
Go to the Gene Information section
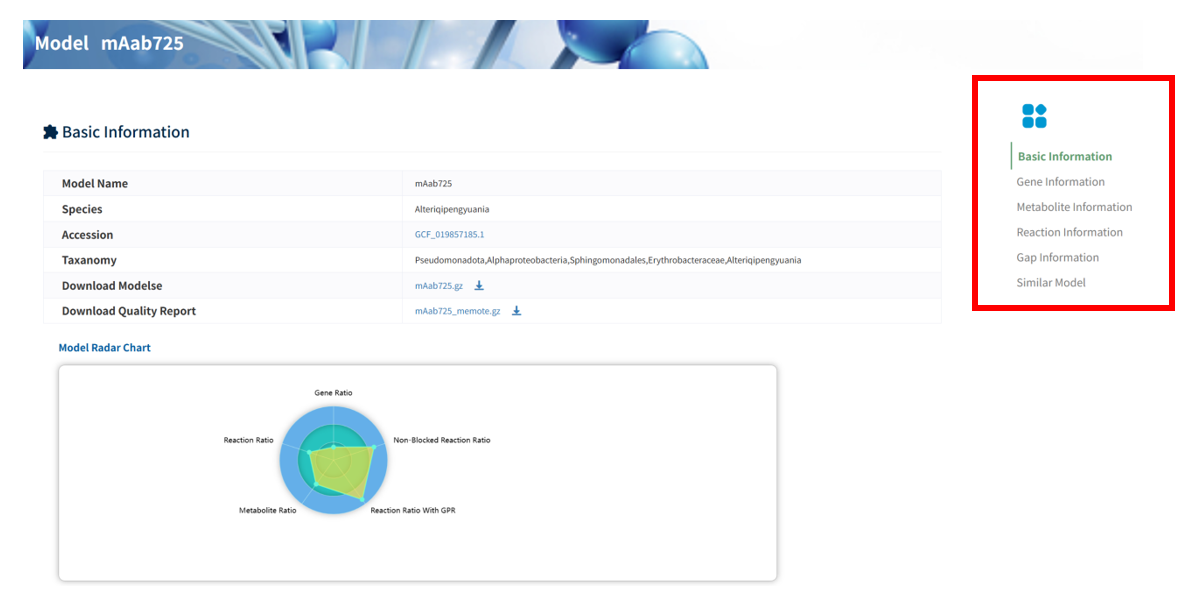[1060, 182]
